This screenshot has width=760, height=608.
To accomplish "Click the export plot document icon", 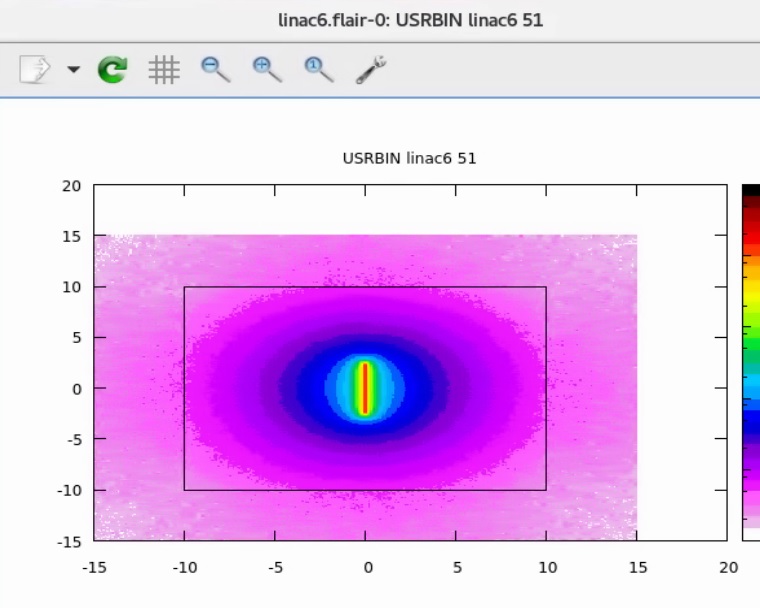I will coord(35,69).
